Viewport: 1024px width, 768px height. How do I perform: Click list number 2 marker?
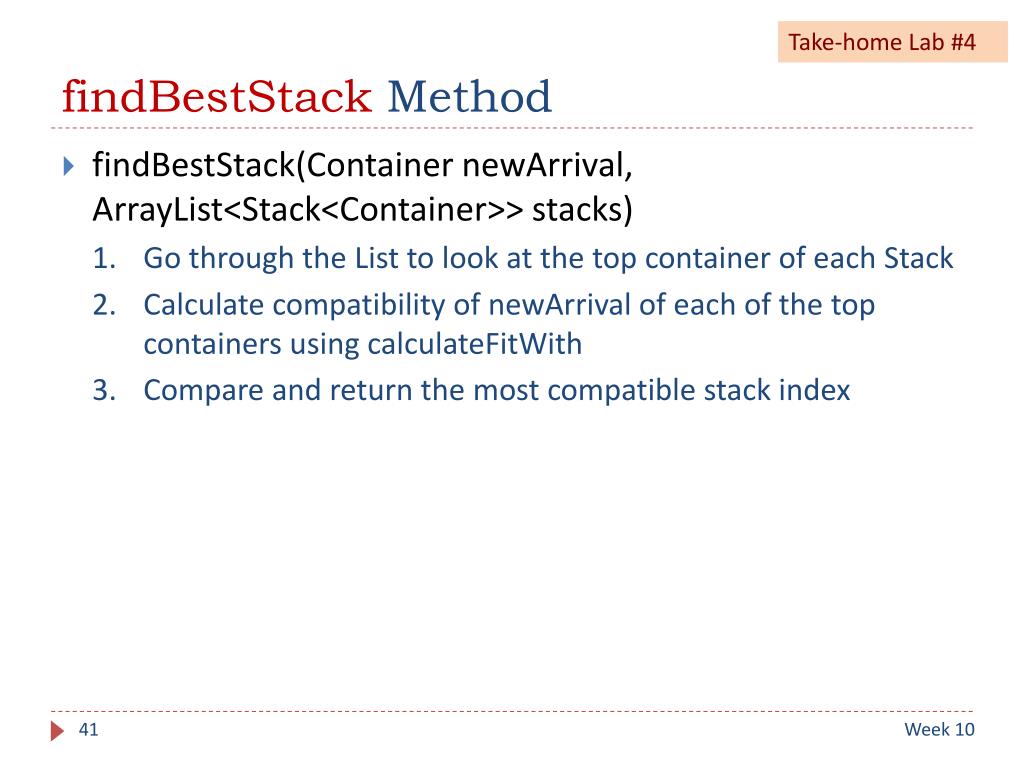(x=104, y=305)
